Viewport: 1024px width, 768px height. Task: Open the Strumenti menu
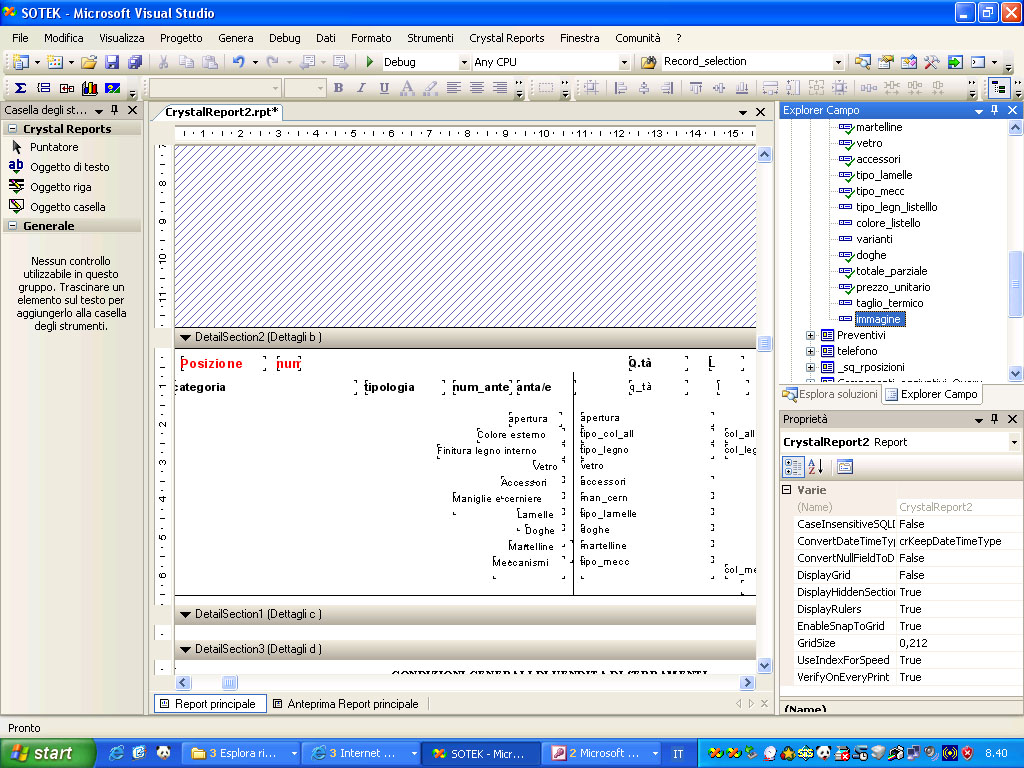click(x=430, y=39)
